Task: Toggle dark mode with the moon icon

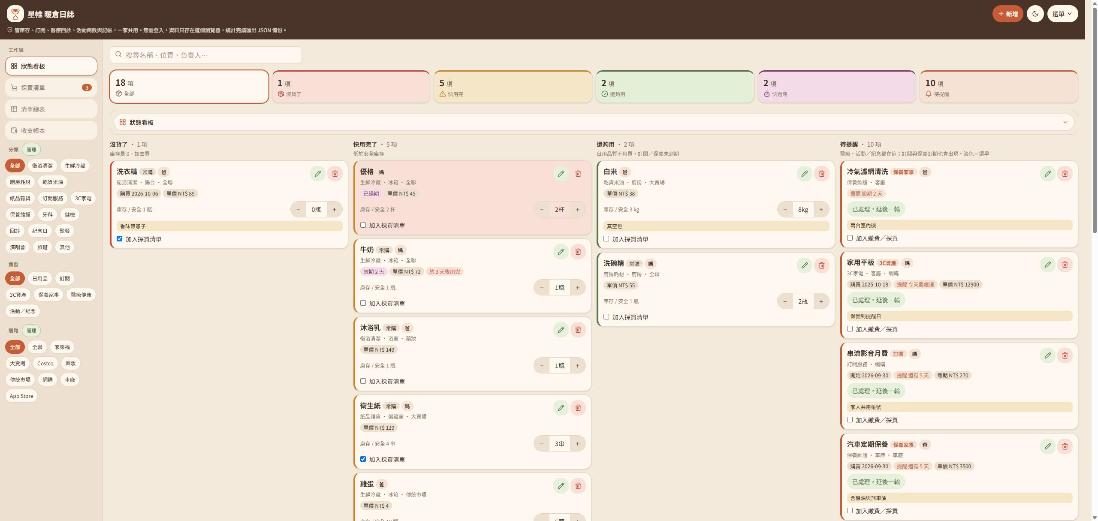Action: click(1035, 14)
